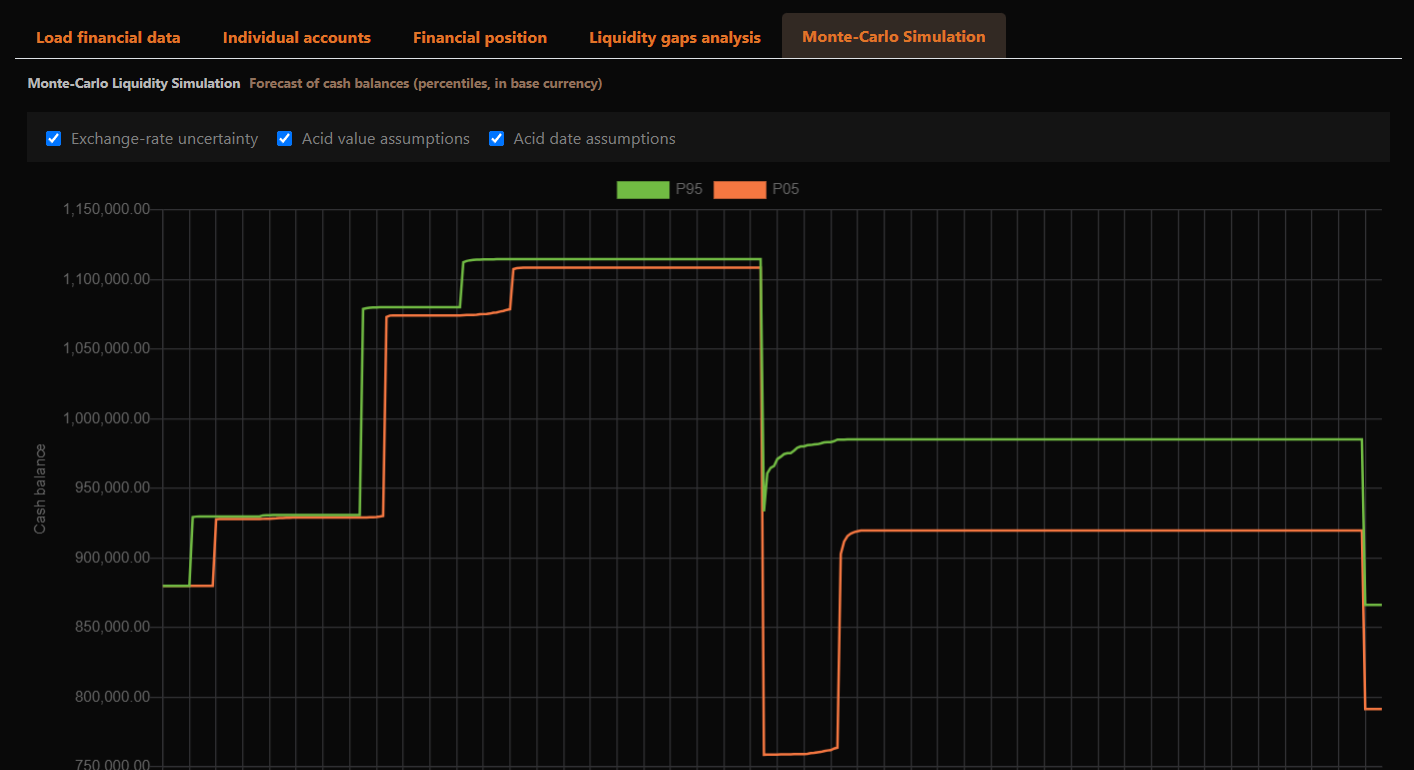Open the Liquidity gaps analysis tab
The image size is (1414, 770).
674,37
